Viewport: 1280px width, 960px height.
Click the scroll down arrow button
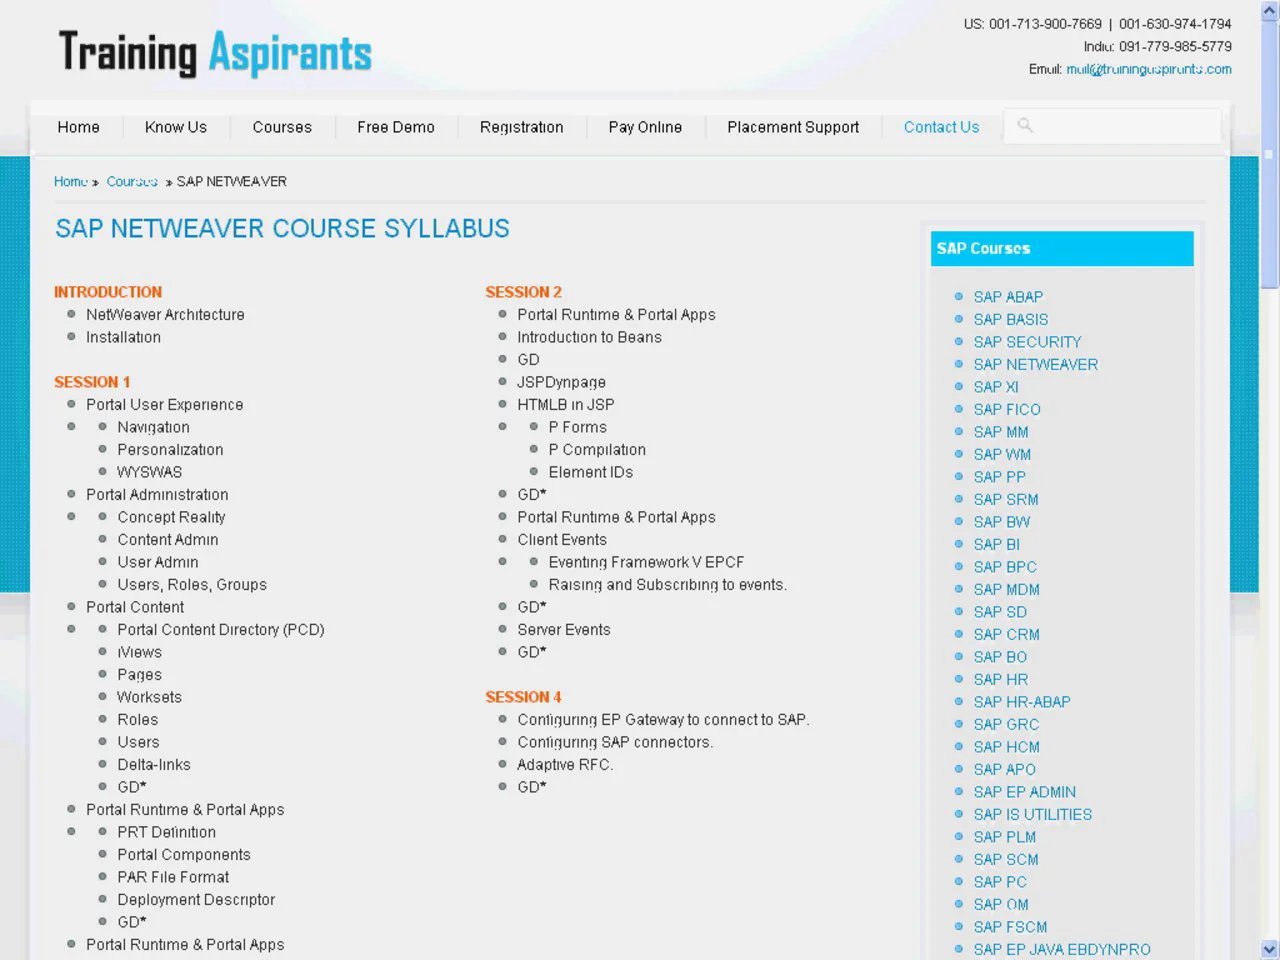(1270, 949)
